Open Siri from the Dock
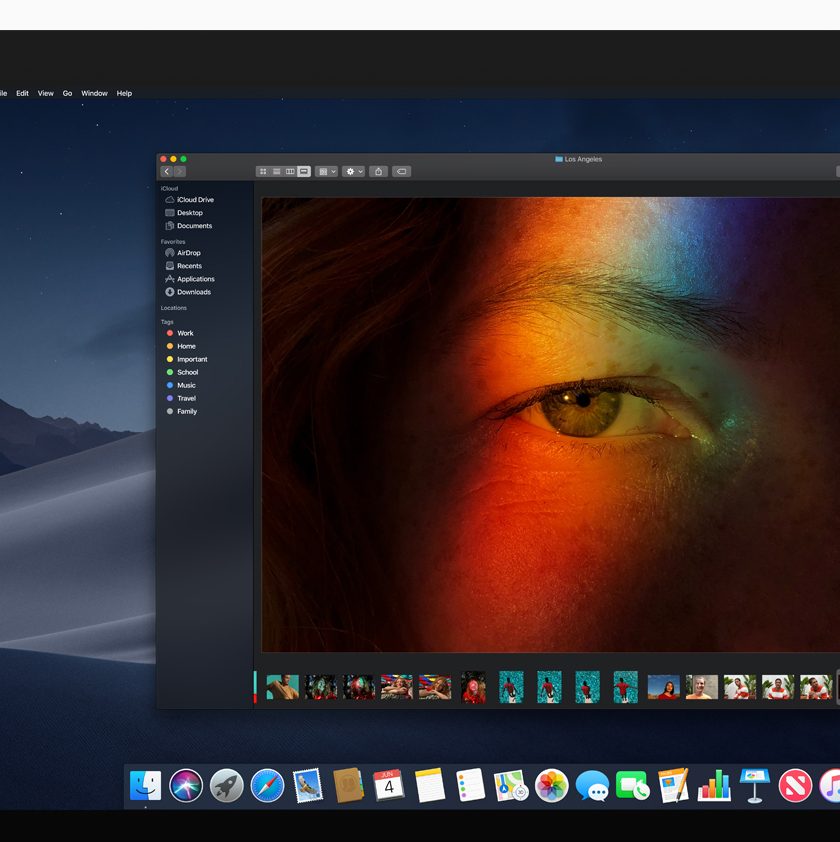This screenshot has height=842, width=840. 186,785
